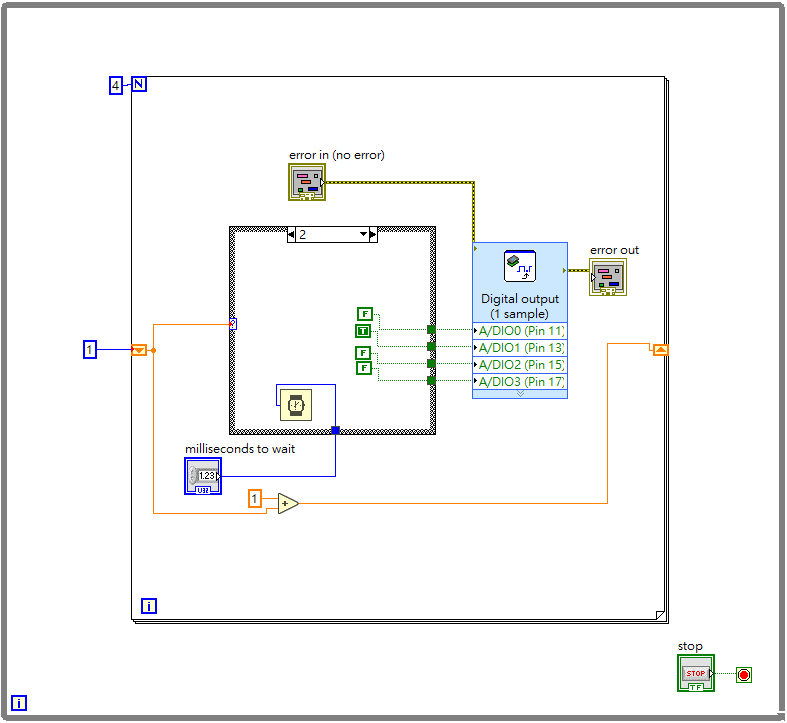Go to previous case with left arrow
The height and width of the screenshot is (723, 787).
(291, 234)
